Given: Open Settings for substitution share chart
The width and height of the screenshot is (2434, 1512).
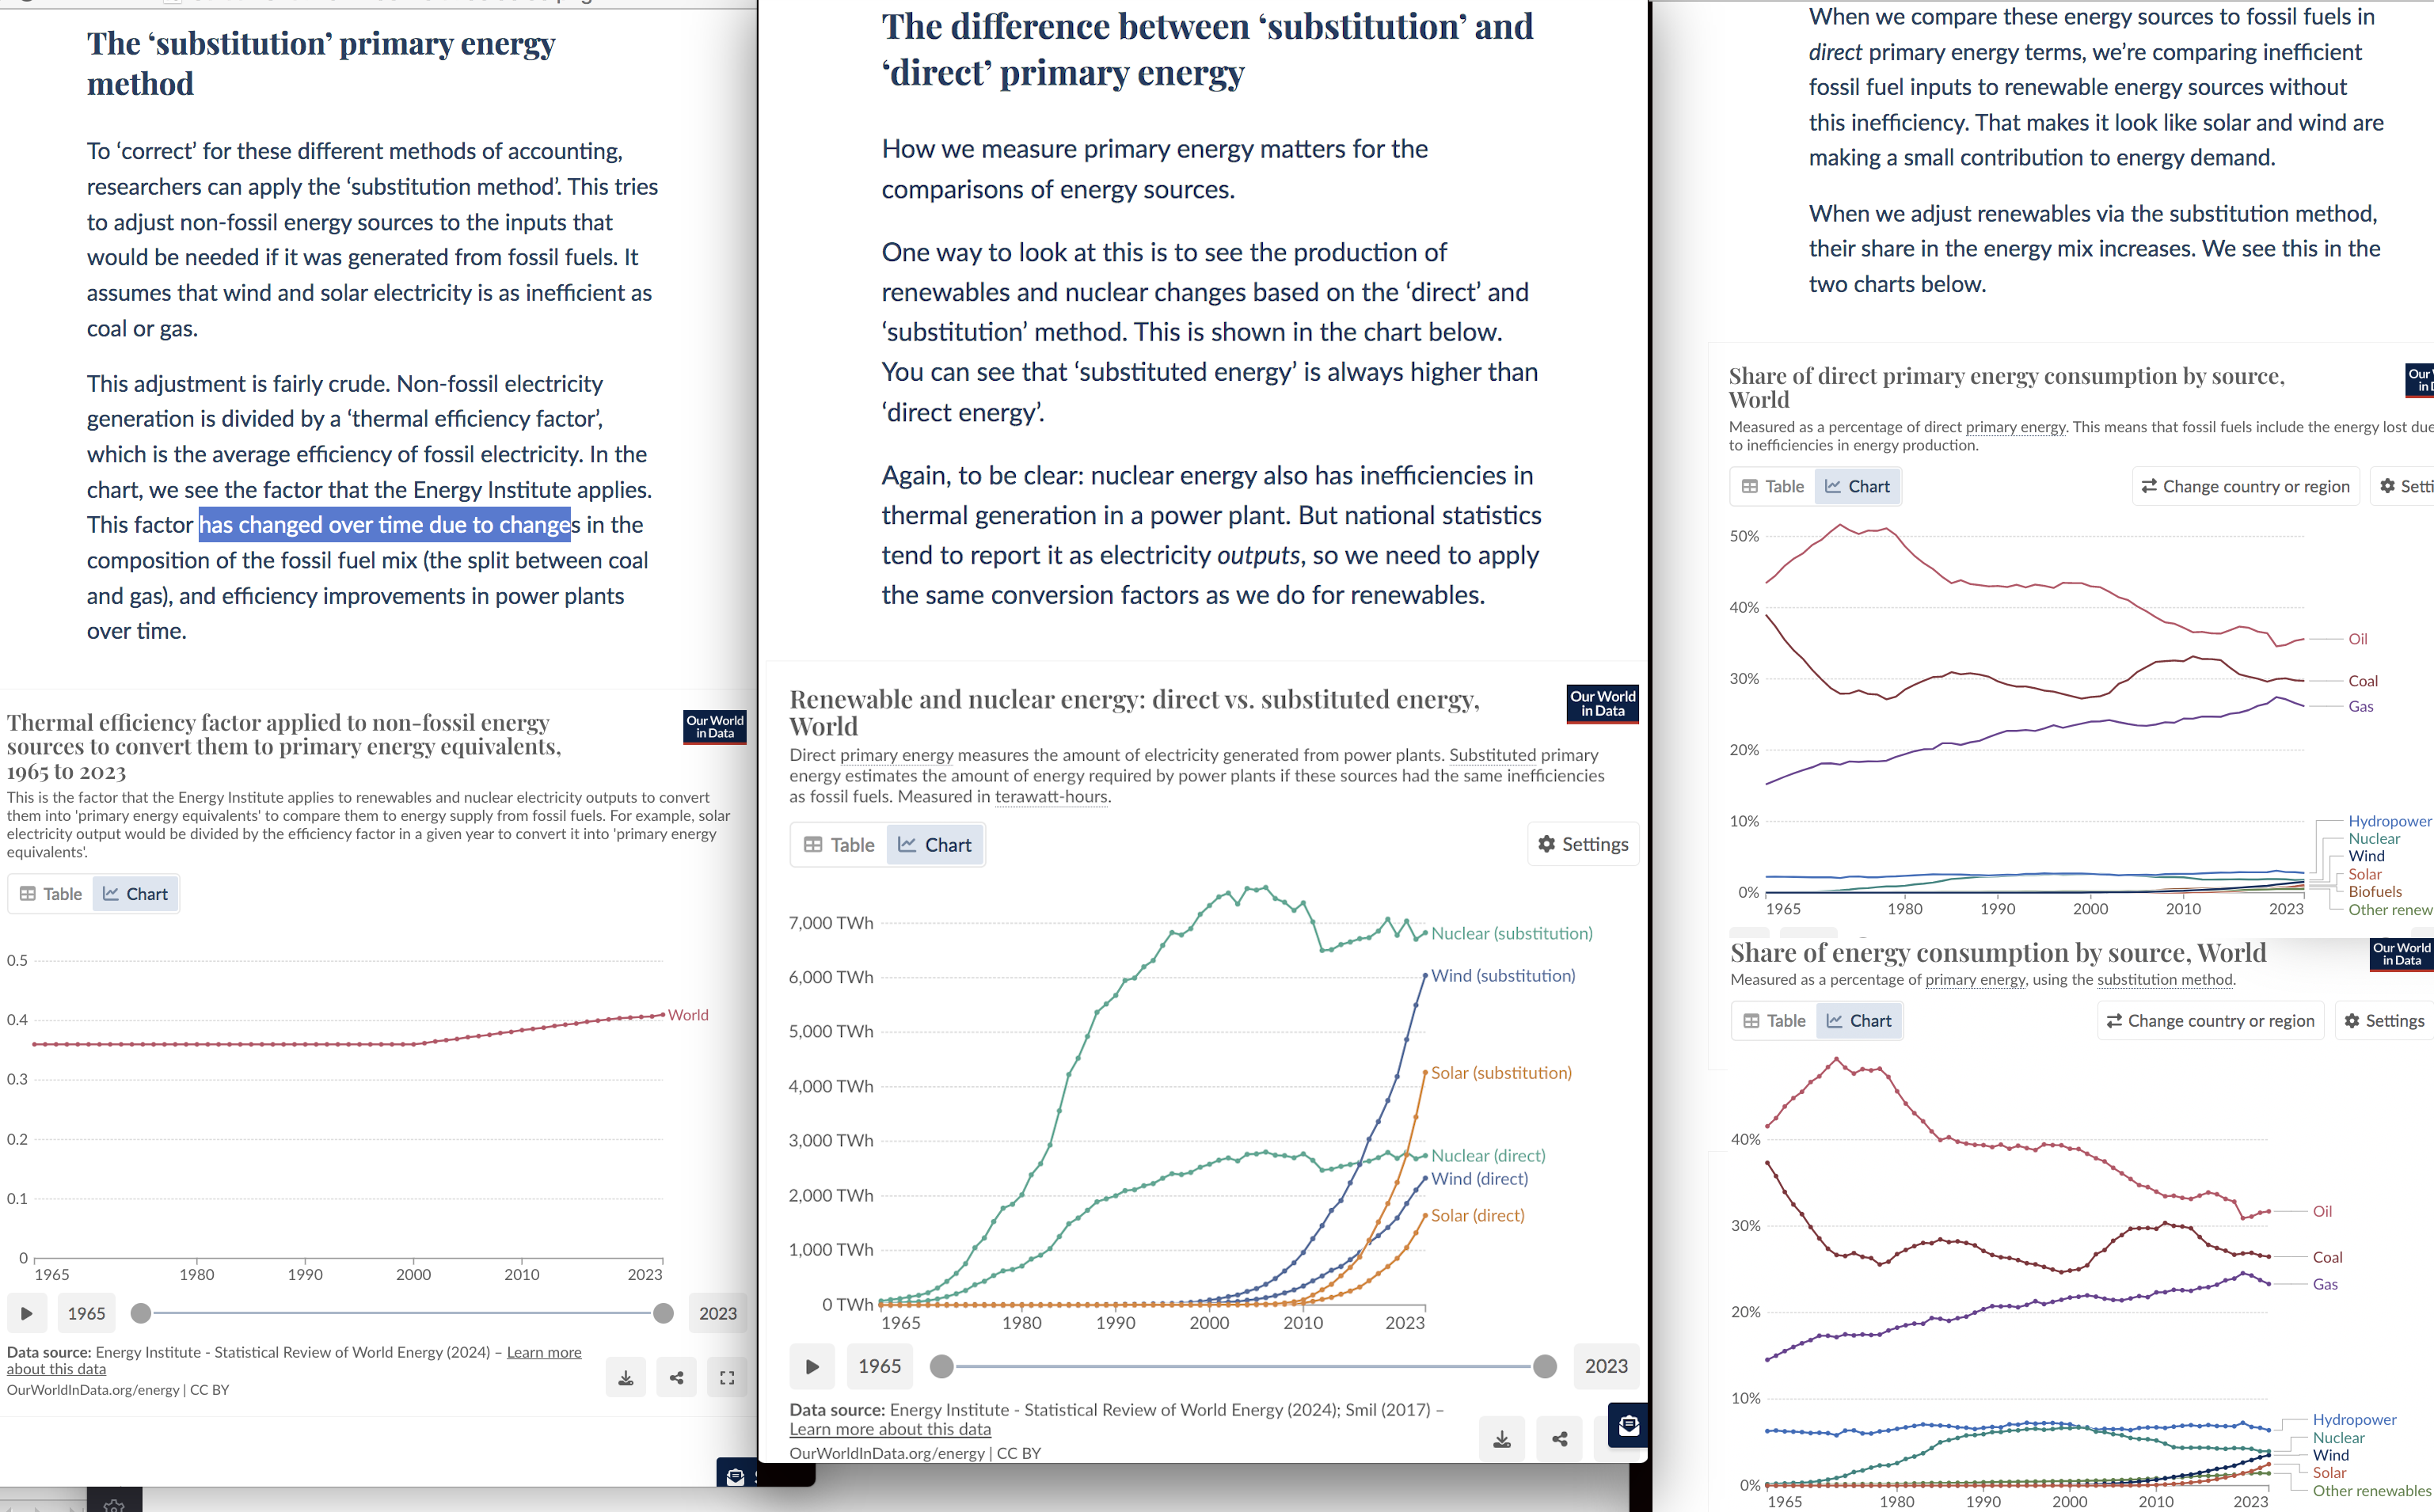Looking at the screenshot, I should click(x=2385, y=1020).
